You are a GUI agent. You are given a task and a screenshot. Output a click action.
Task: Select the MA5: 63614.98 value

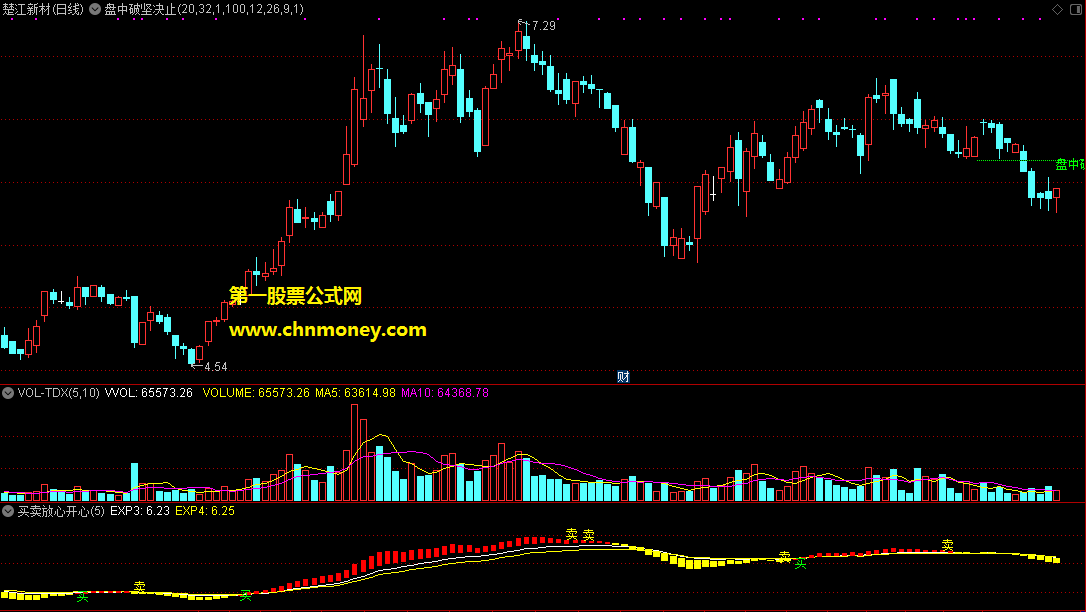[x=355, y=393]
